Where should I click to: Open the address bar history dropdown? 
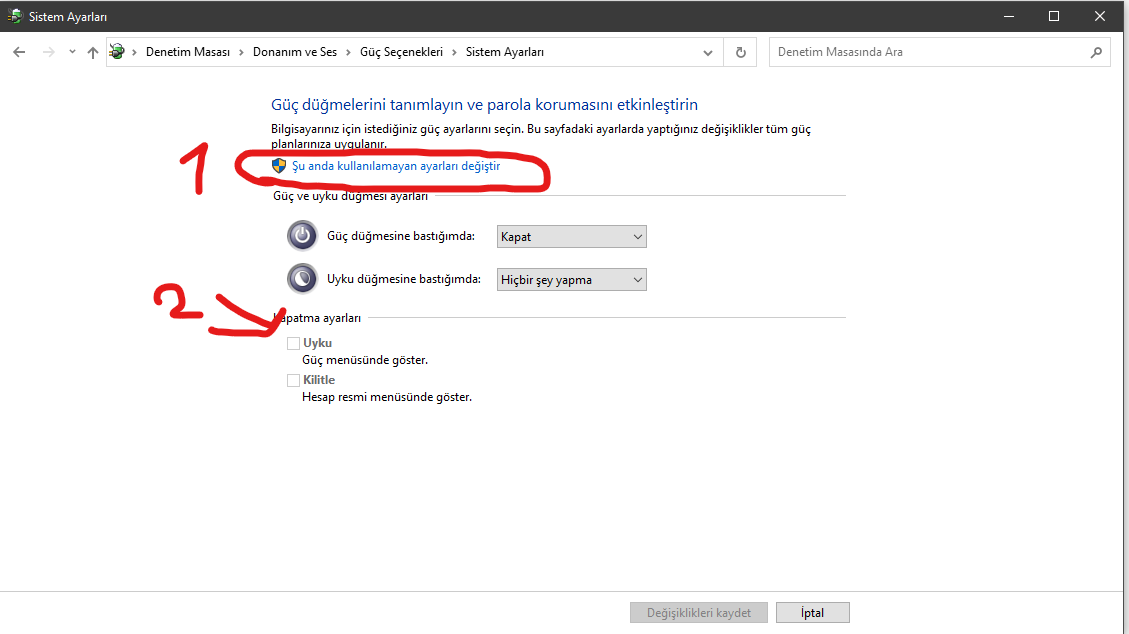click(708, 53)
